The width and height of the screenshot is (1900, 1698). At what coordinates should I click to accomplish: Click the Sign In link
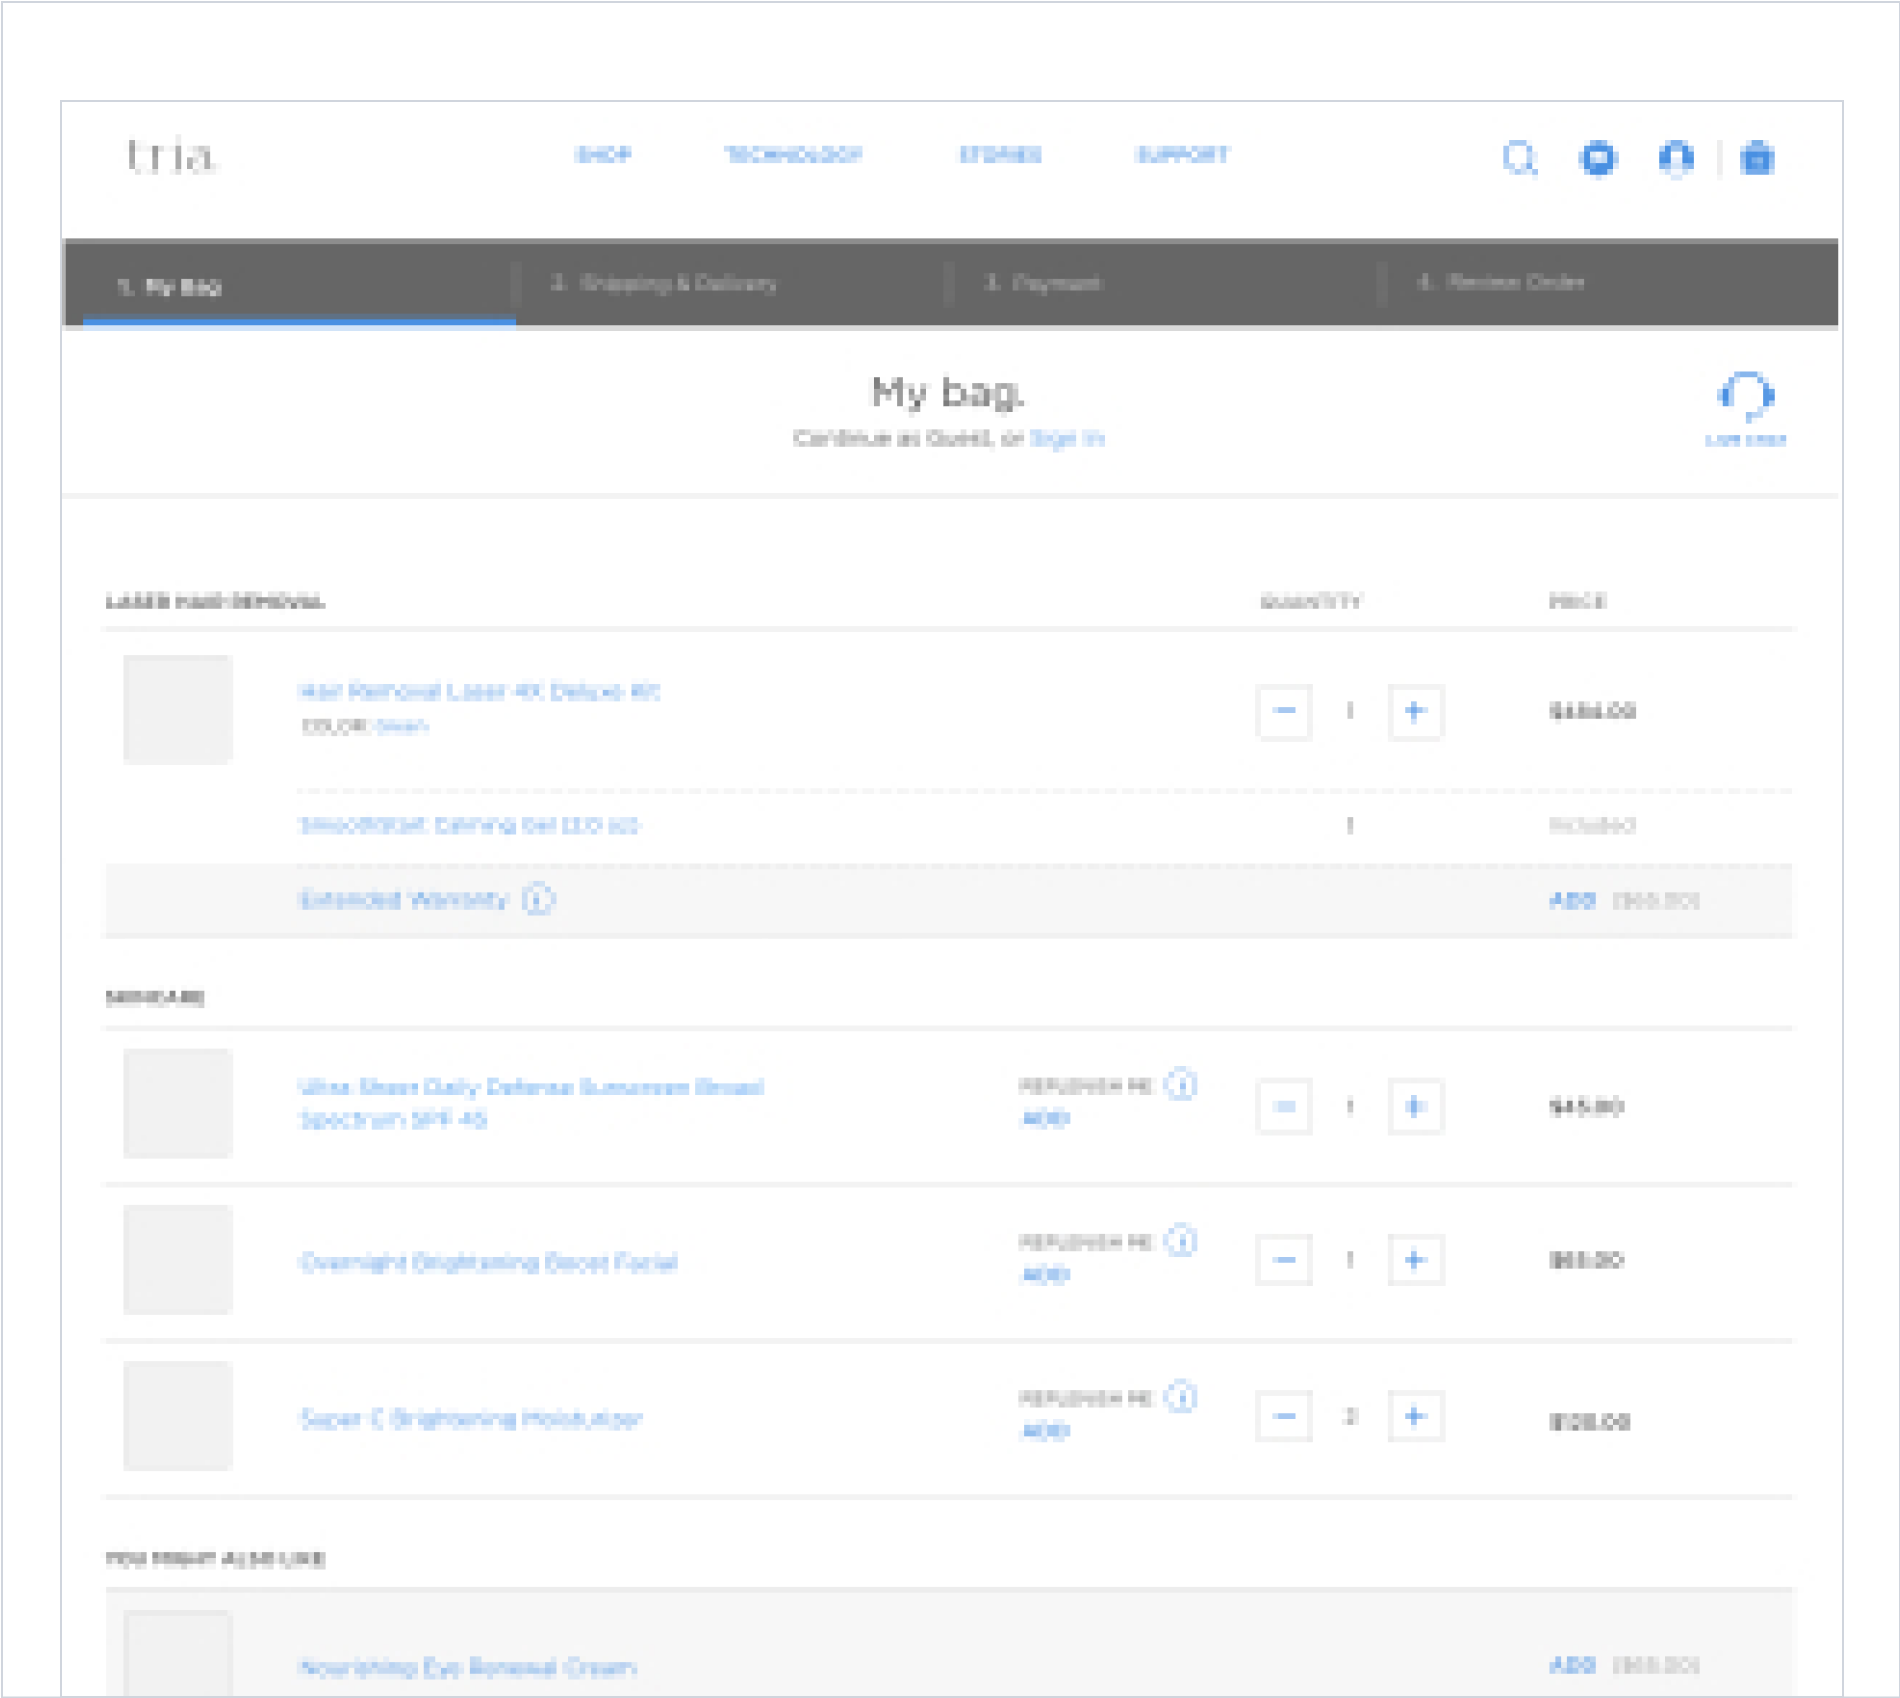tap(1067, 439)
